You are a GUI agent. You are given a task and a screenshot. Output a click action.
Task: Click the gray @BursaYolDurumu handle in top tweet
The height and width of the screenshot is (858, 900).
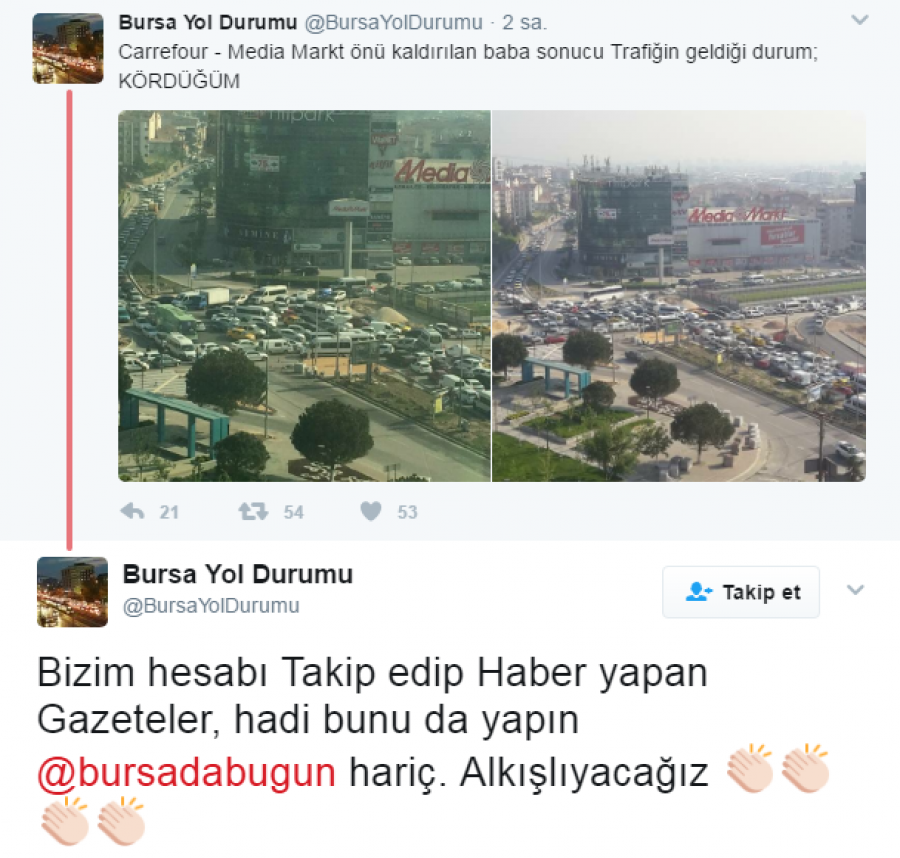coord(393,22)
